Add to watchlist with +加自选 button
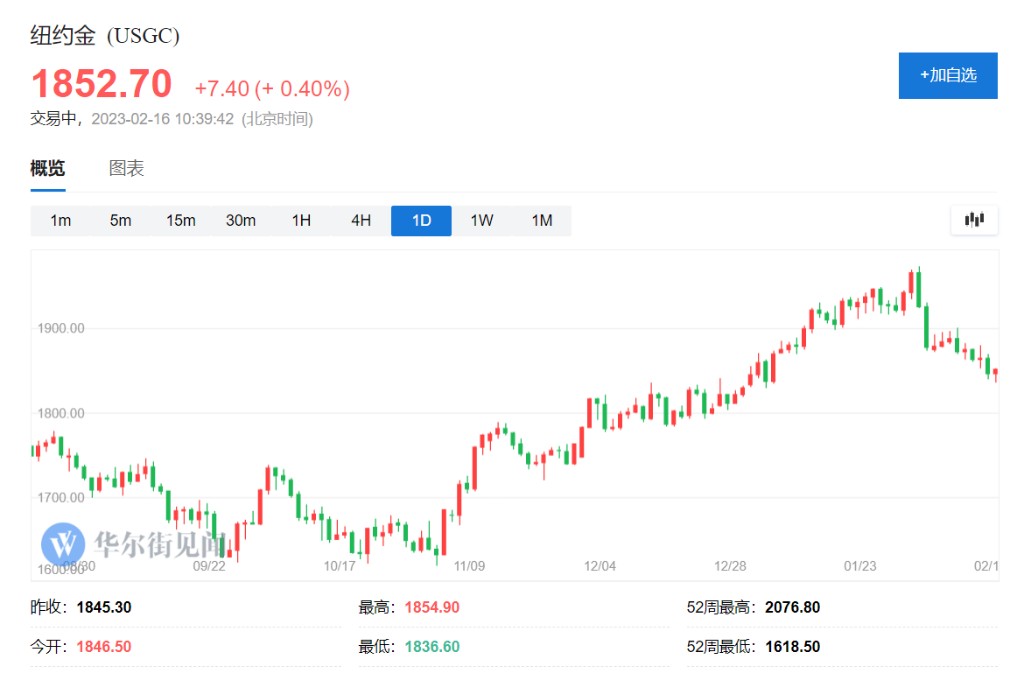Screen dimensions: 1024x684 click(x=948, y=75)
